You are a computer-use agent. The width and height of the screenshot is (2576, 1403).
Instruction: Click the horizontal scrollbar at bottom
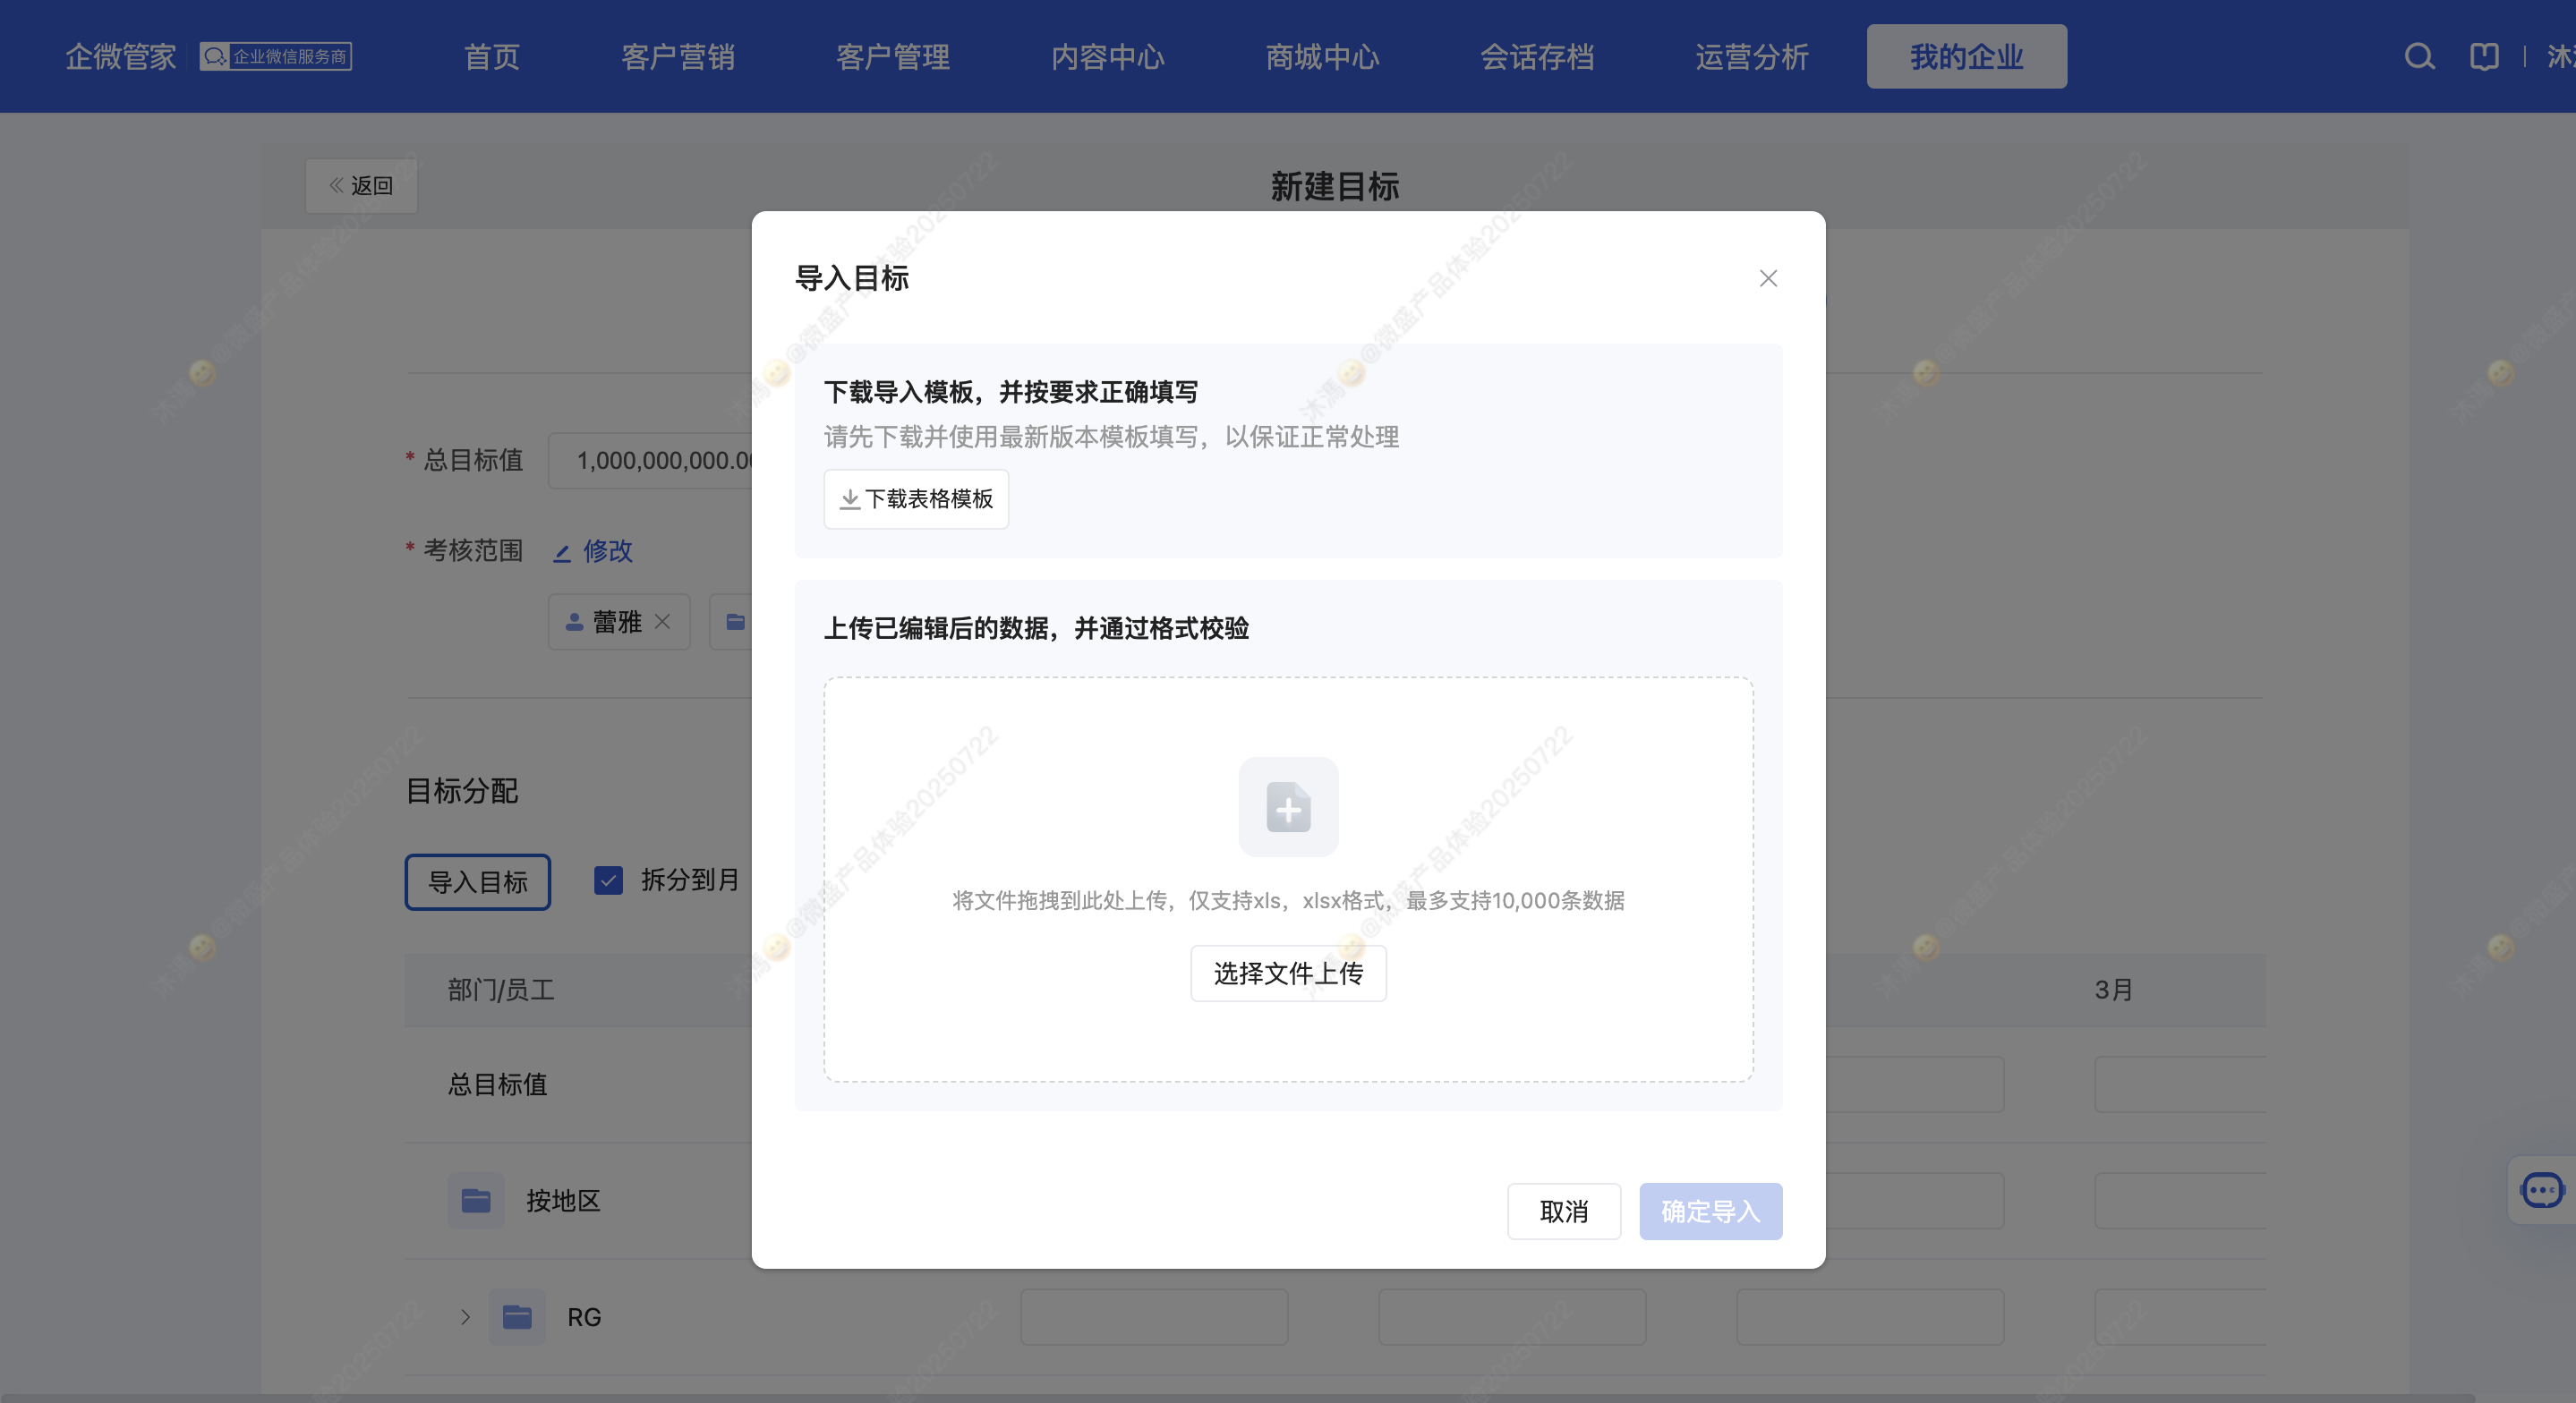point(1238,1396)
